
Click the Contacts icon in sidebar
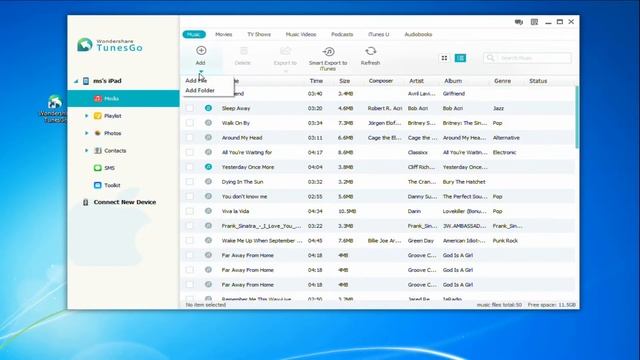tap(98, 151)
